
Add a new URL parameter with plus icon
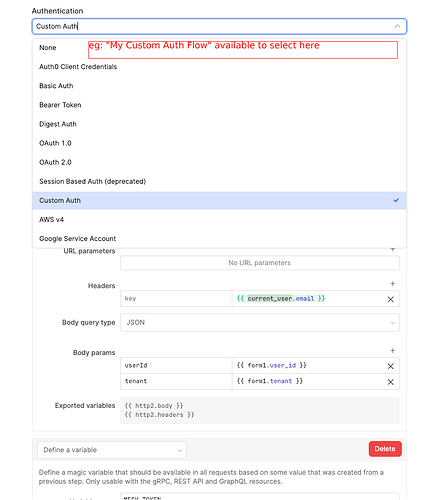pyautogui.click(x=392, y=249)
